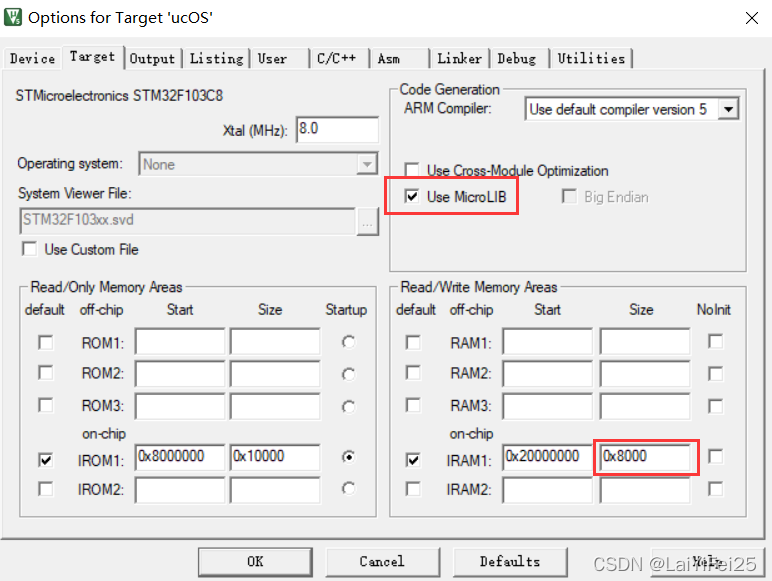The image size is (772, 581).
Task: Click the OK button
Action: (255, 562)
